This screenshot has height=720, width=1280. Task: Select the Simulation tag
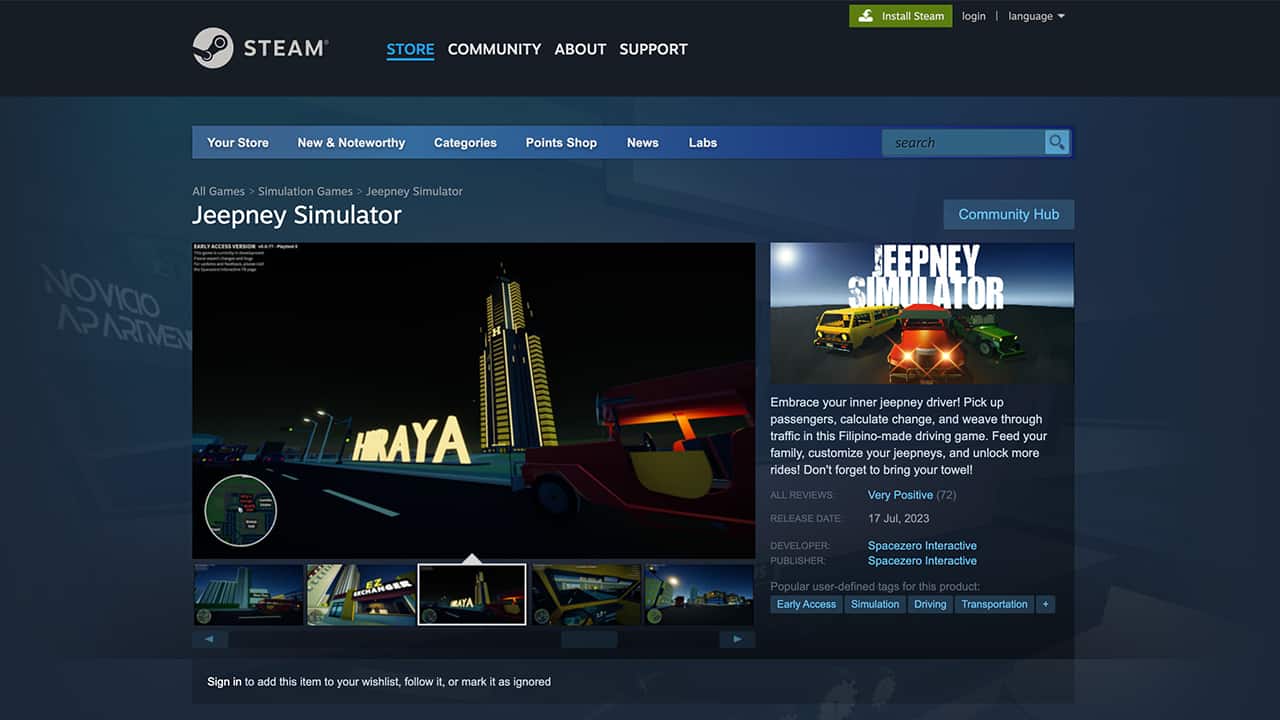pos(875,604)
